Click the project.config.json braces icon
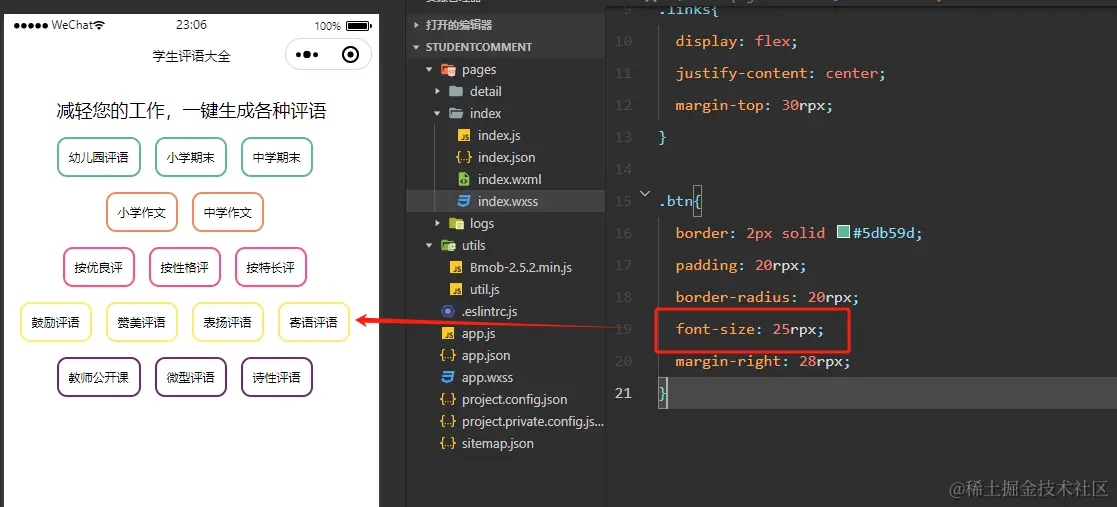The height and width of the screenshot is (507, 1117). [x=448, y=399]
